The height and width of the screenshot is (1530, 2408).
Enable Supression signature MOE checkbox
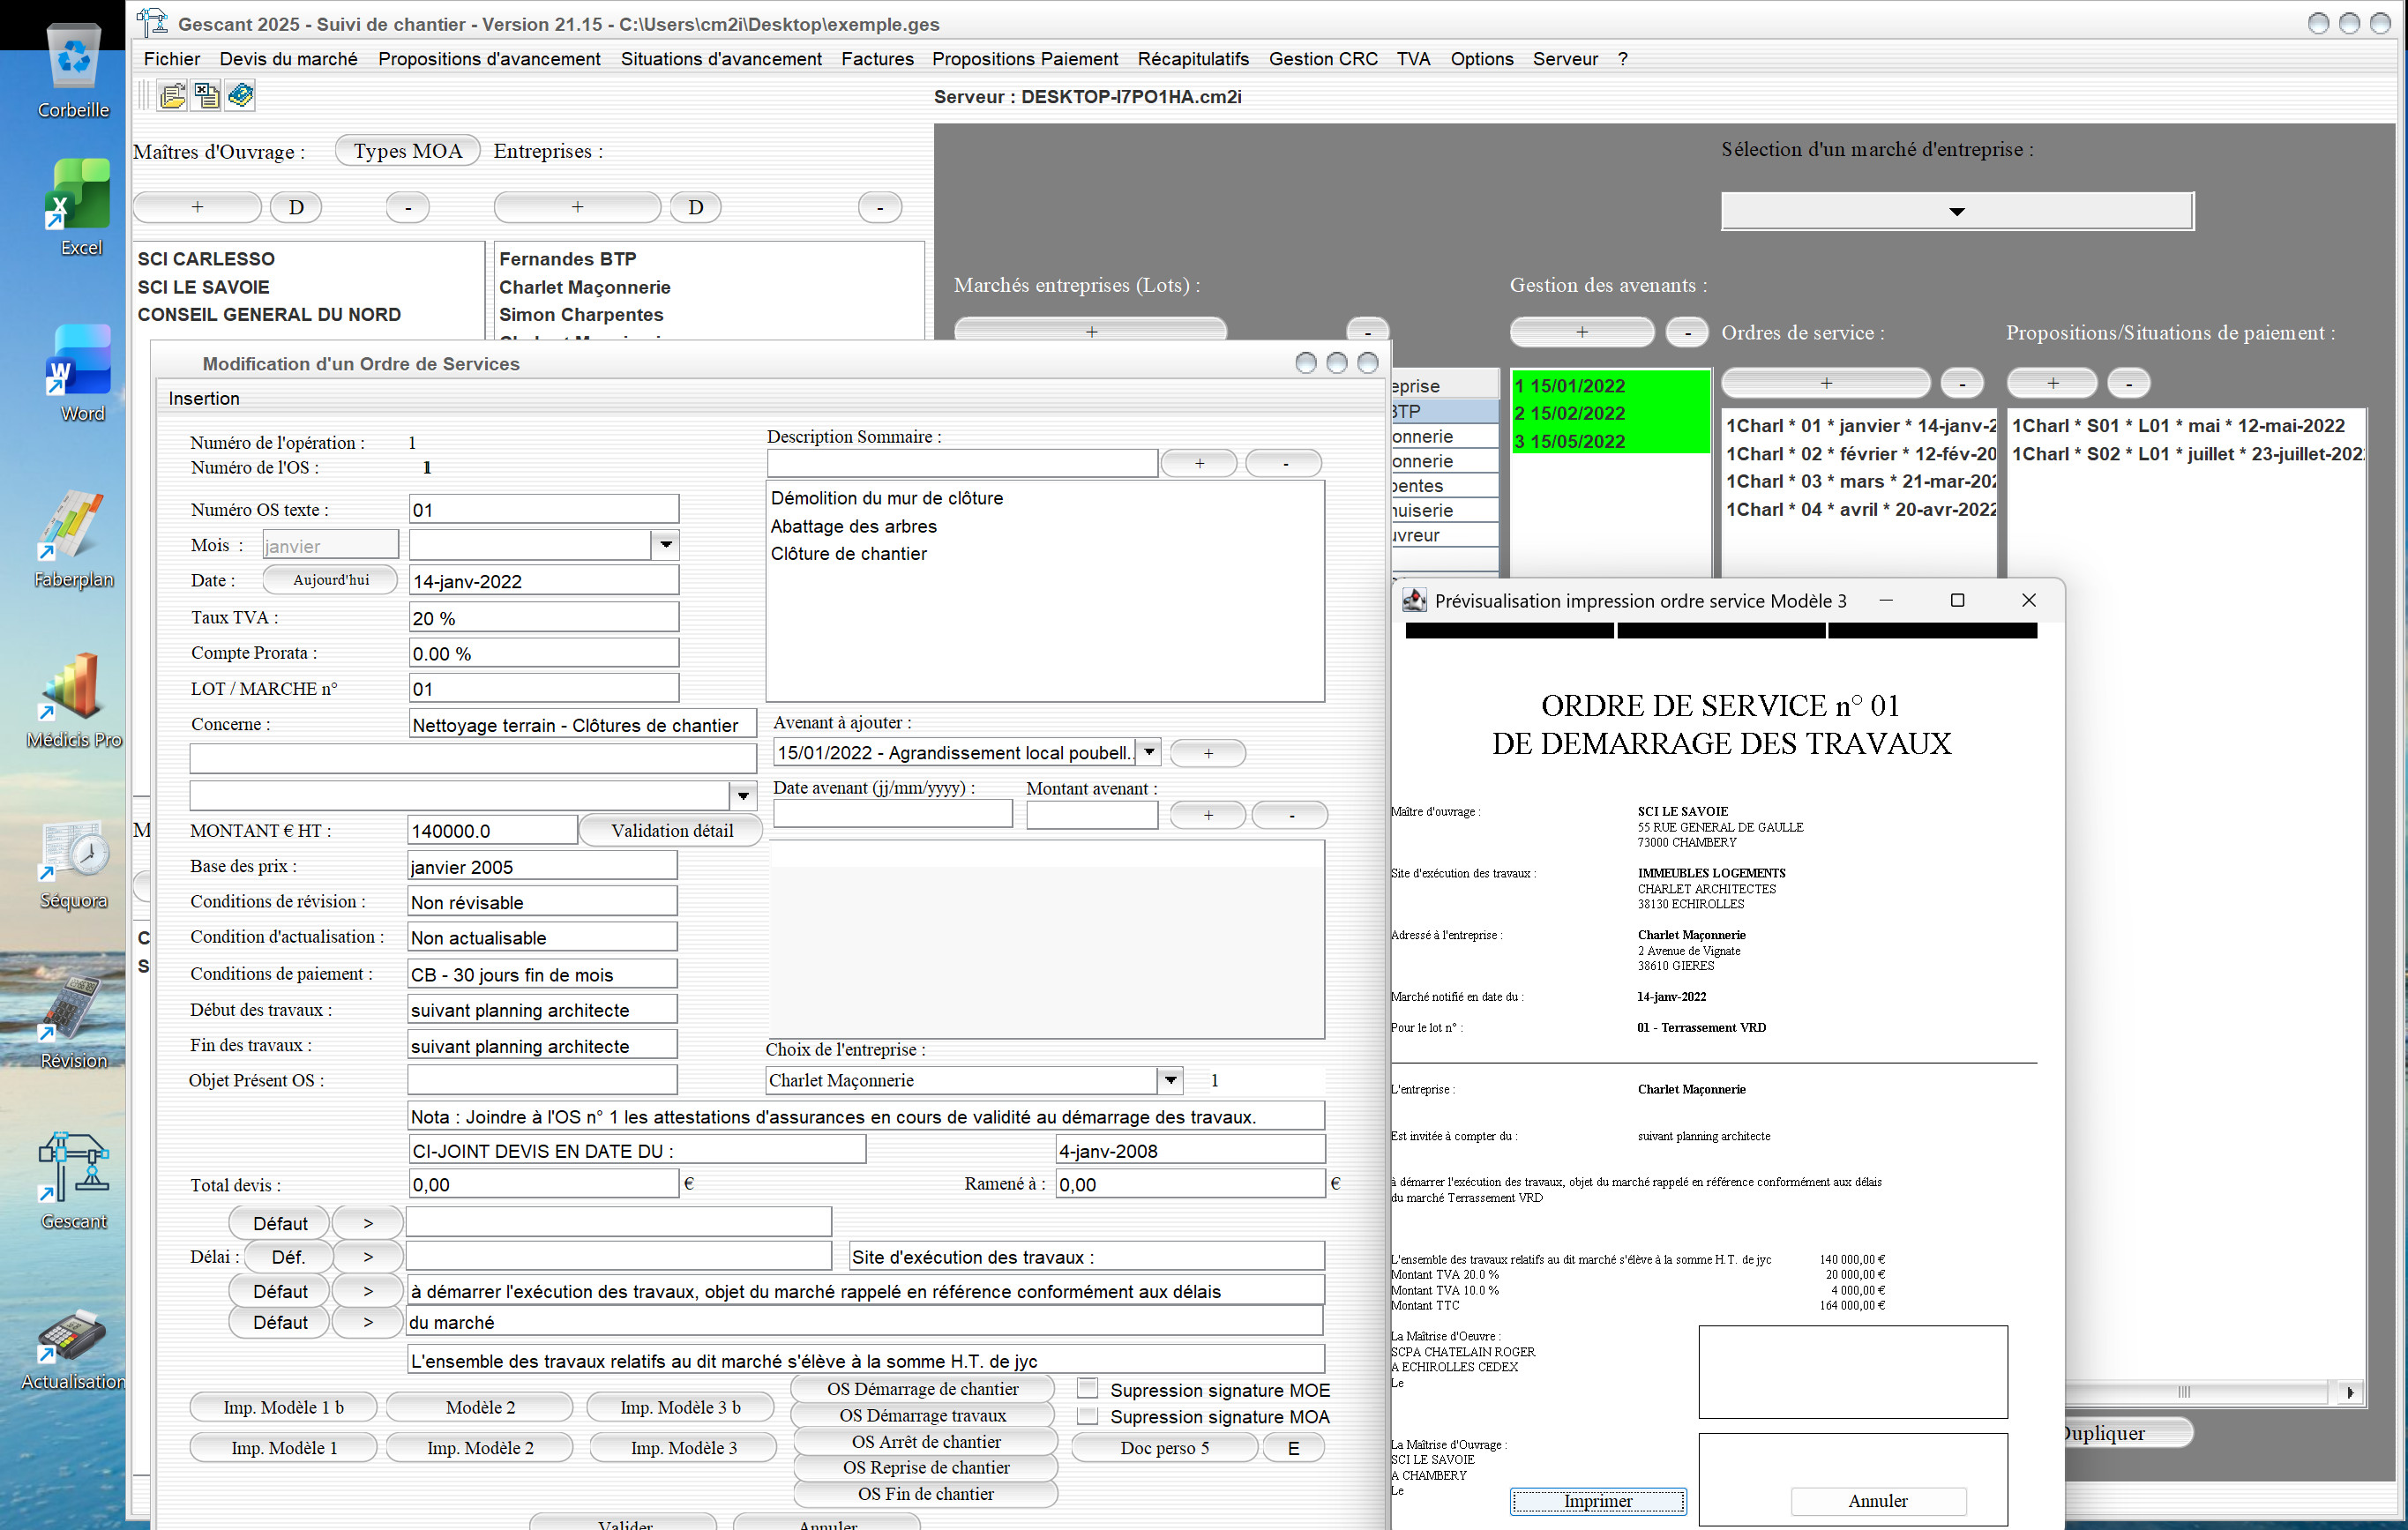(x=1088, y=1388)
